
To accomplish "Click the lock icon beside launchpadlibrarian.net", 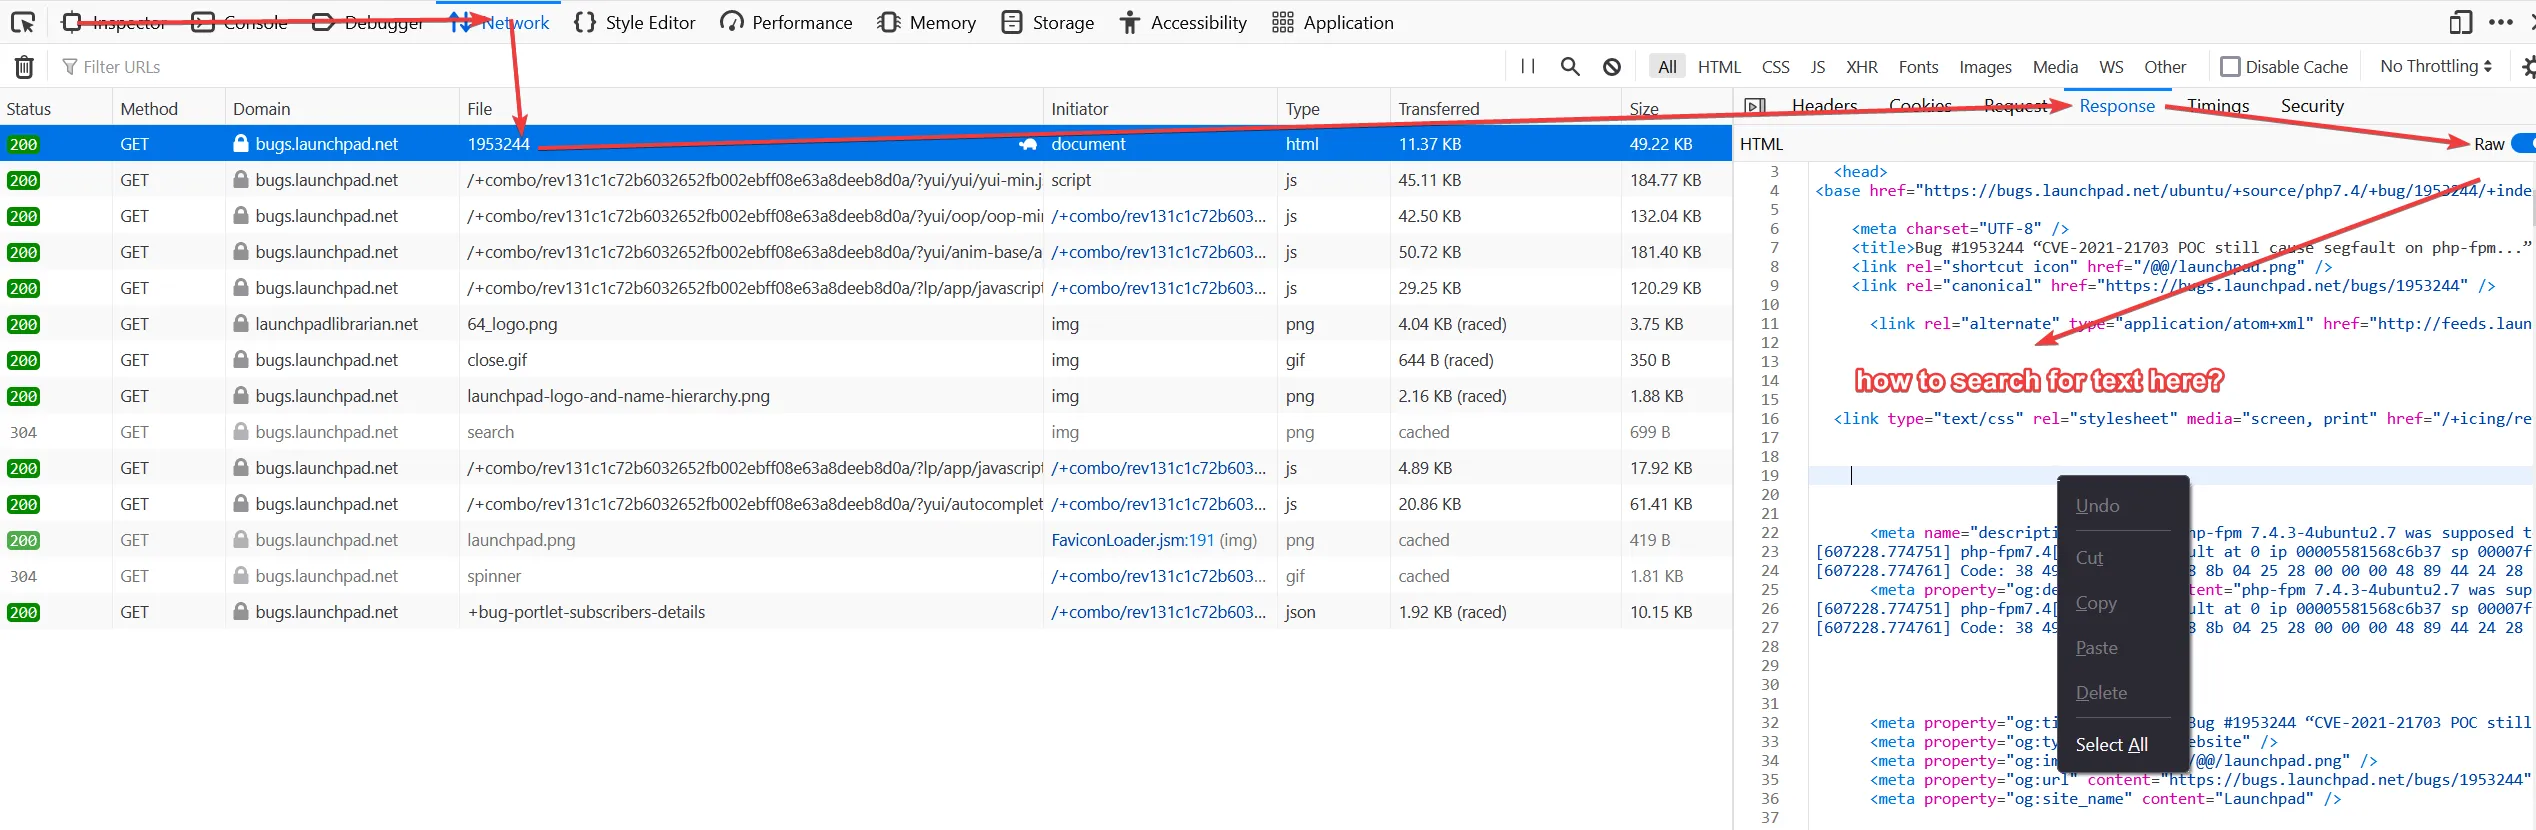I will (x=241, y=324).
